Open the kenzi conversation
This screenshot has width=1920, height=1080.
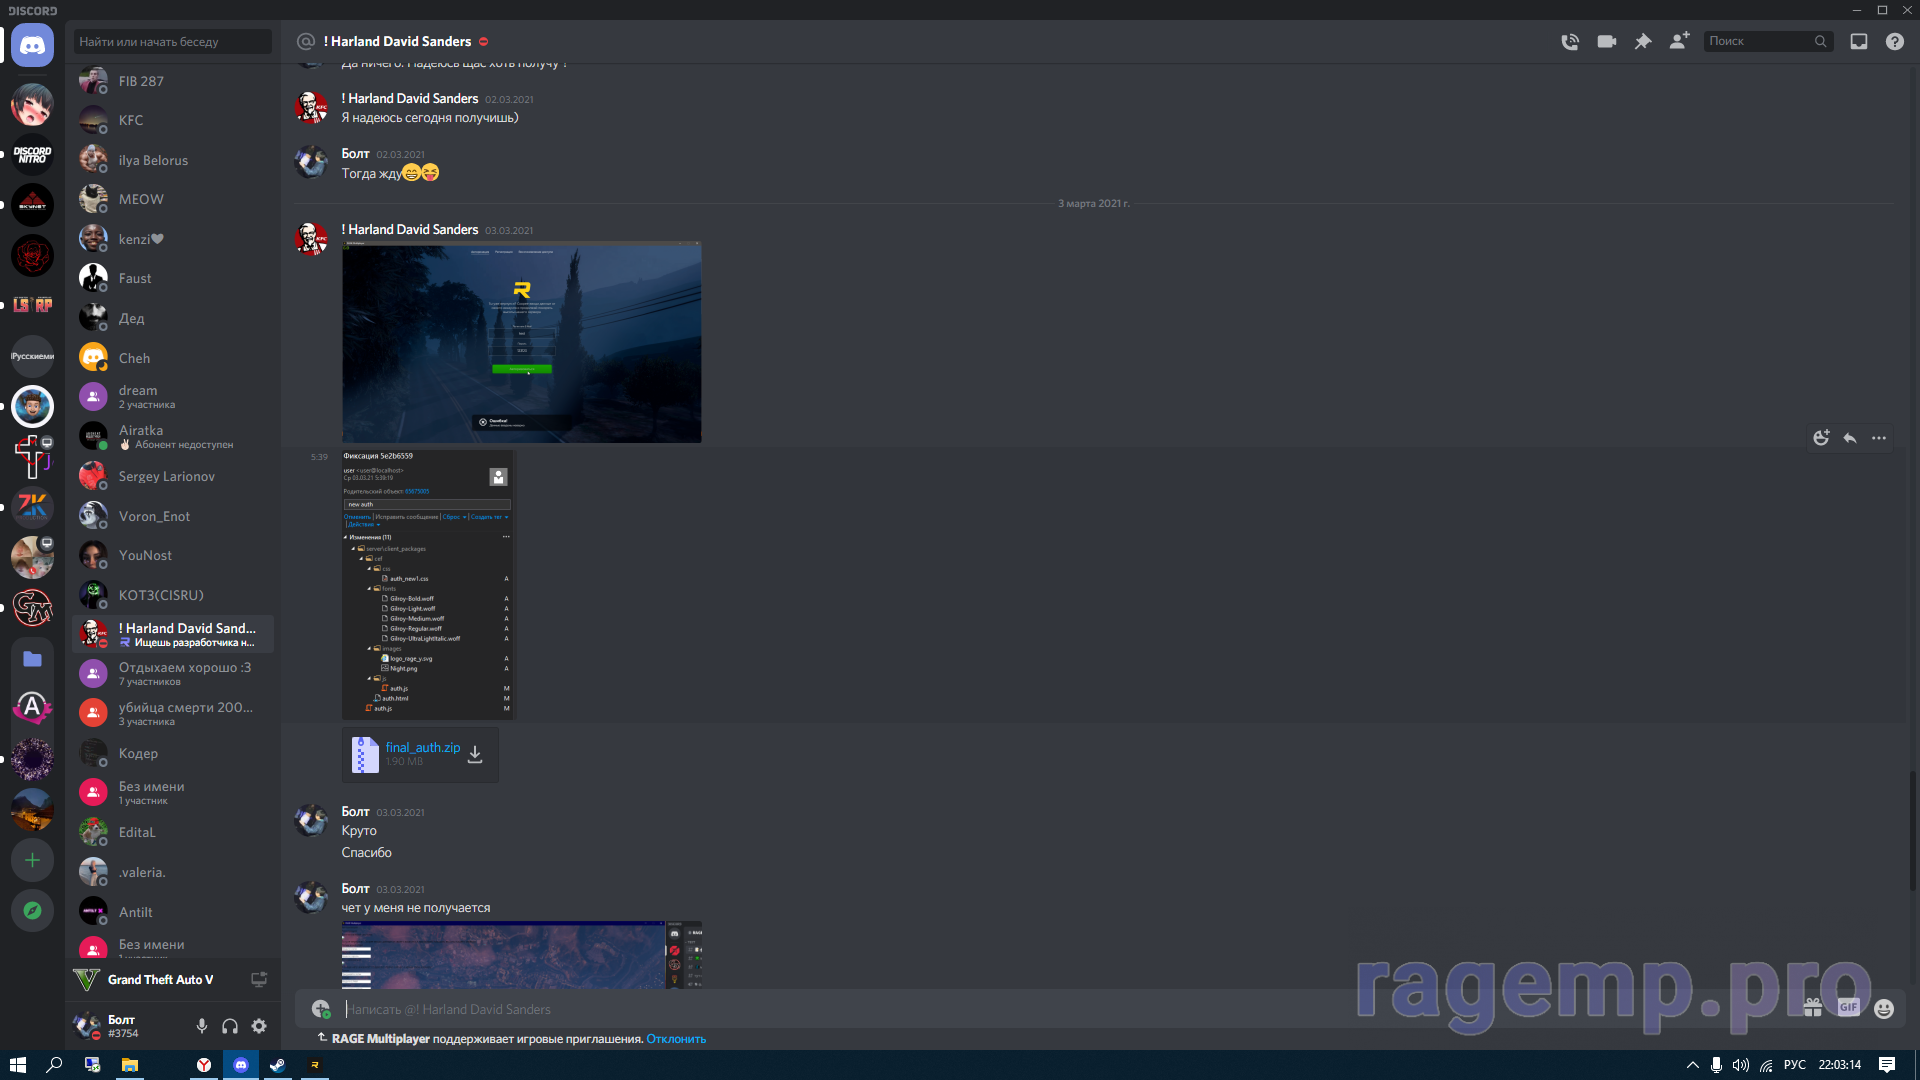point(173,239)
